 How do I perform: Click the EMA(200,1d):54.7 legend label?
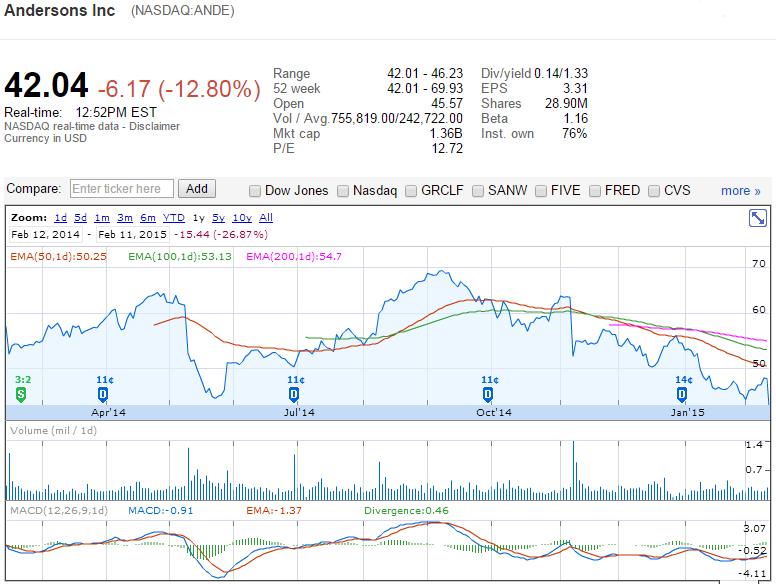[x=294, y=256]
